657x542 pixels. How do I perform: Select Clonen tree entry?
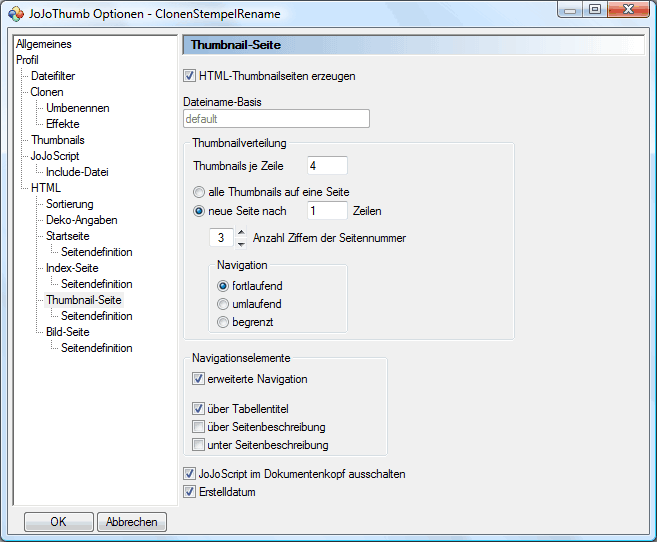pos(47,92)
